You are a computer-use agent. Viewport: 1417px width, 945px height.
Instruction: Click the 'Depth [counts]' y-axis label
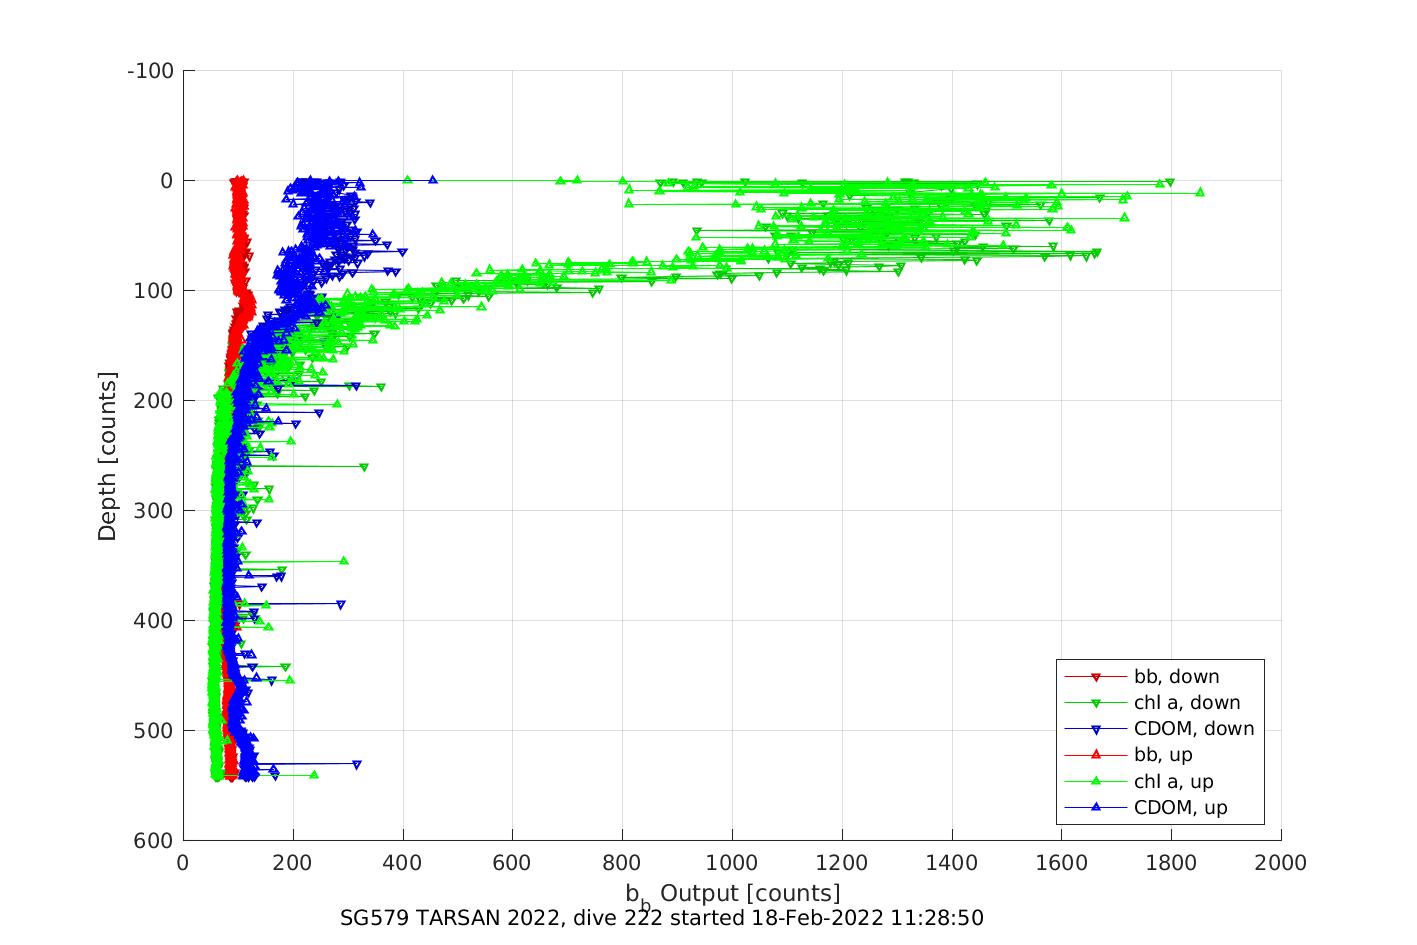pyautogui.click(x=107, y=456)
